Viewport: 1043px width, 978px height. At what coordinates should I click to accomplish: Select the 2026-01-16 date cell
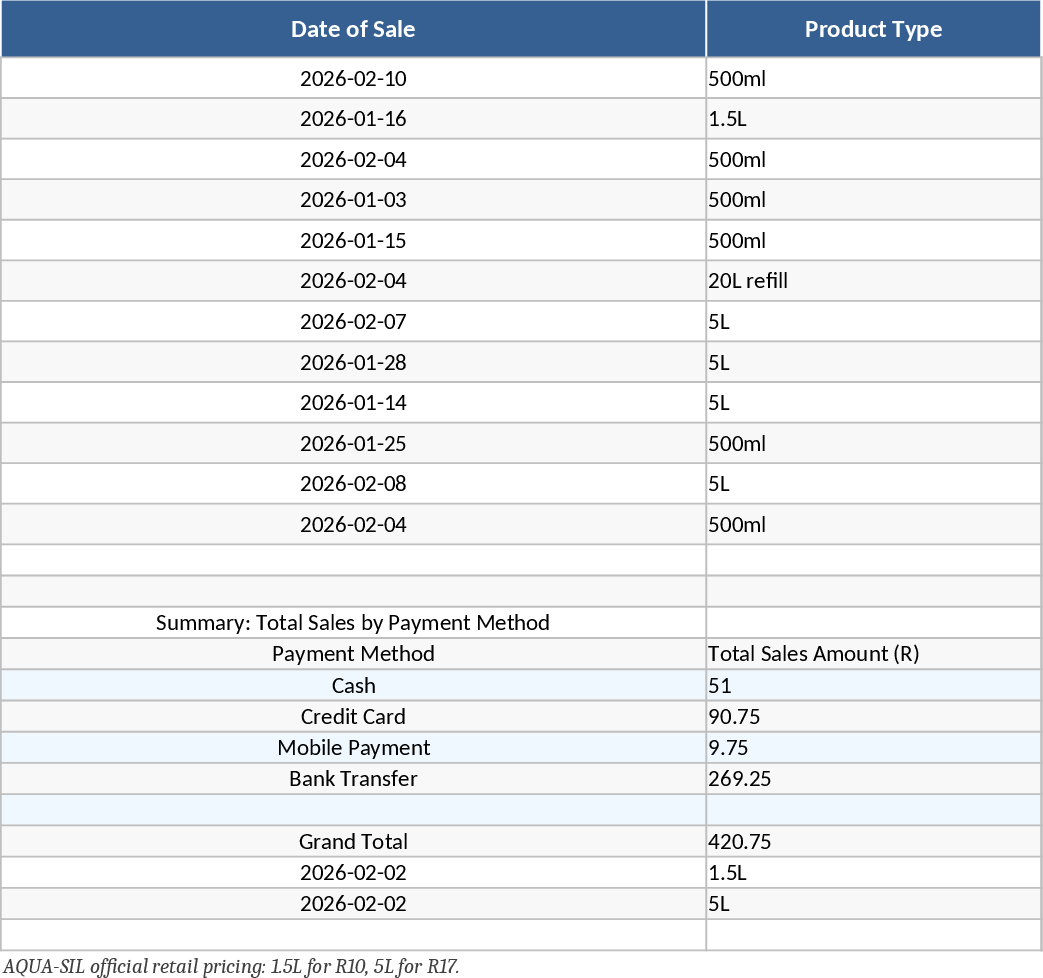353,119
